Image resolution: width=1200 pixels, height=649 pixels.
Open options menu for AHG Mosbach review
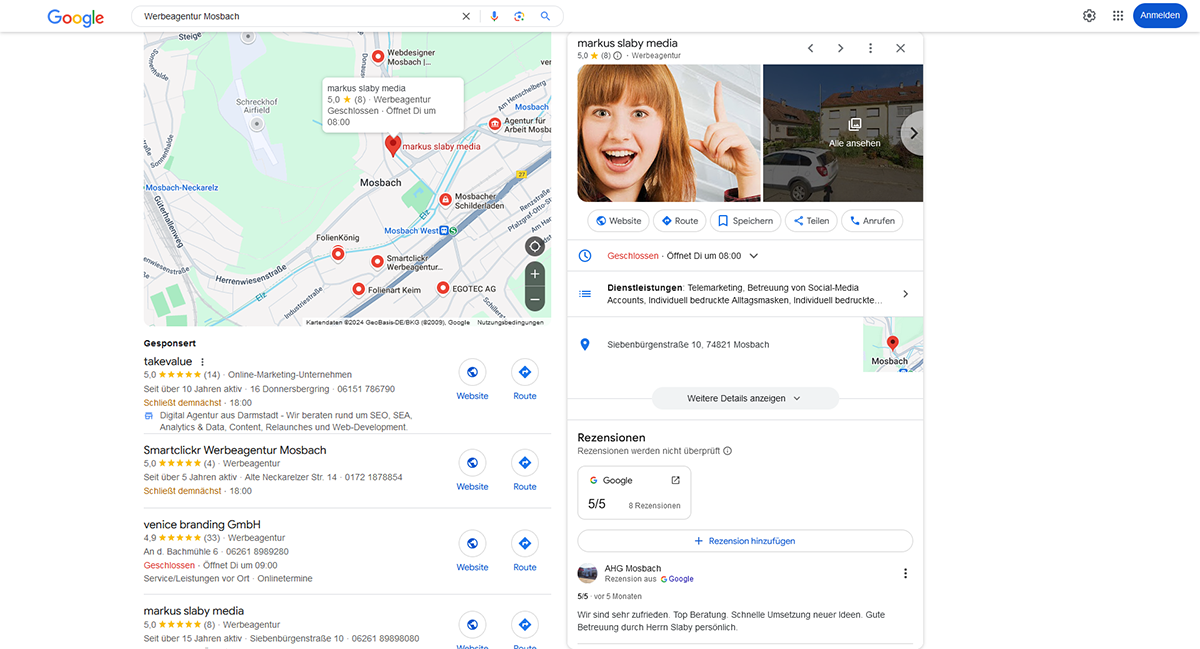pos(905,573)
